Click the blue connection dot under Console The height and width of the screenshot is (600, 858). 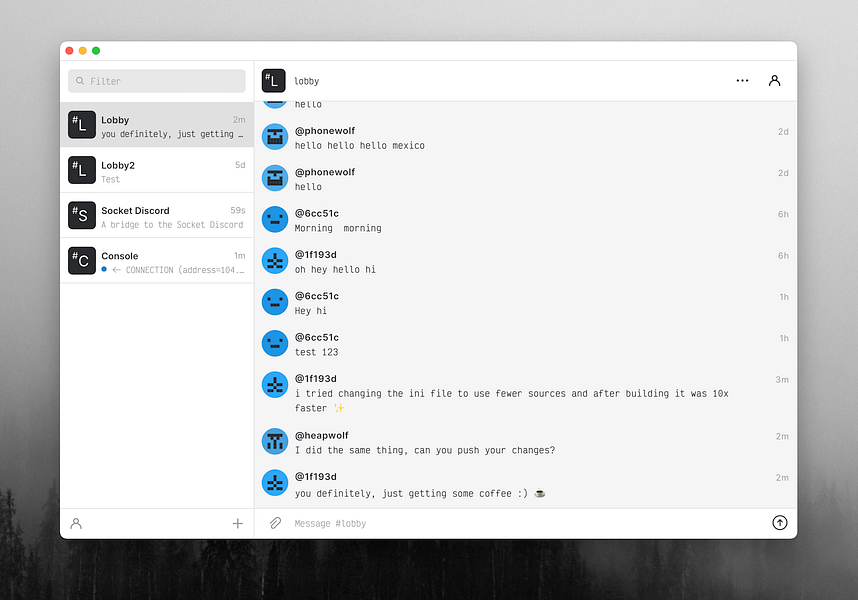[104, 268]
